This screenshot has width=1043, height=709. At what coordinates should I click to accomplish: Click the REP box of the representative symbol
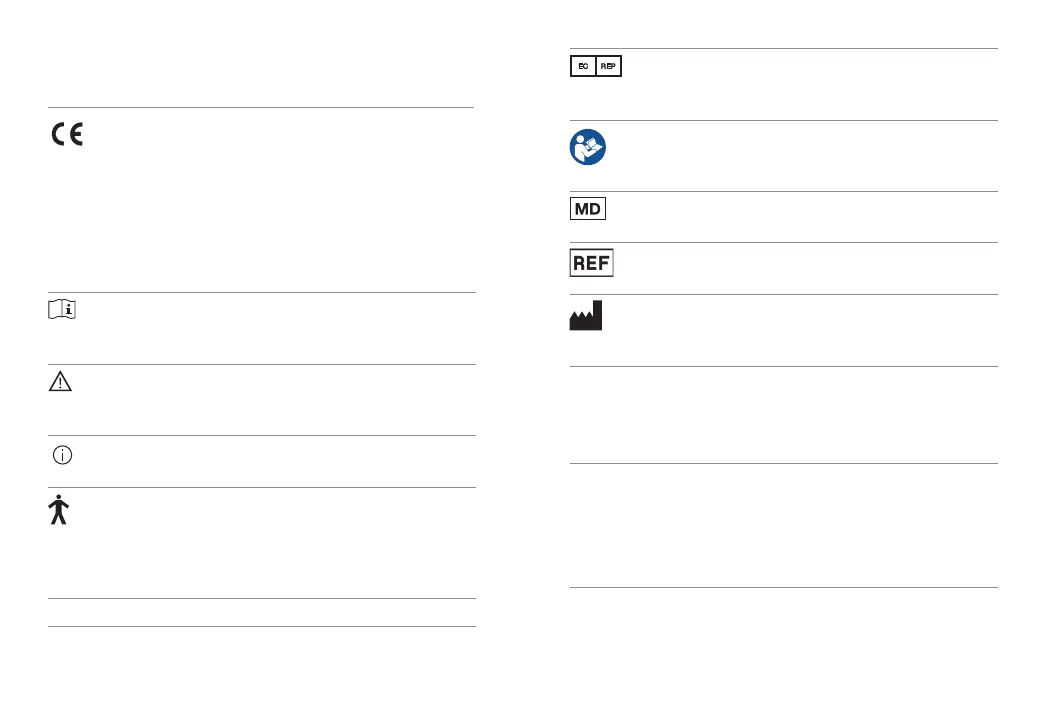pos(608,66)
